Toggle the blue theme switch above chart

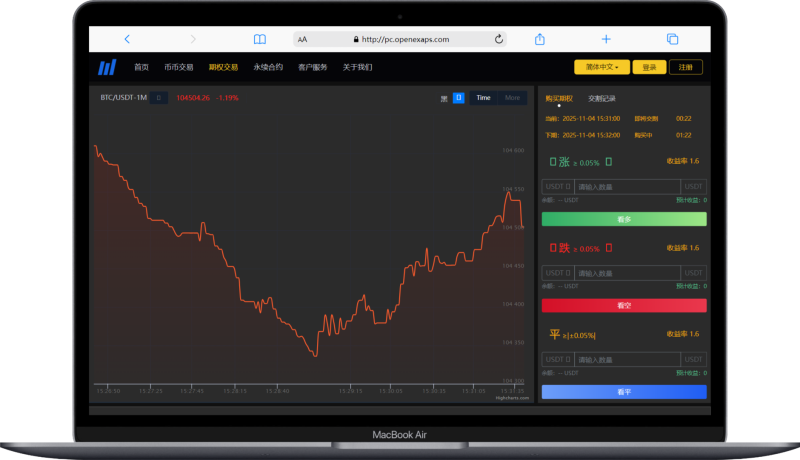458,98
